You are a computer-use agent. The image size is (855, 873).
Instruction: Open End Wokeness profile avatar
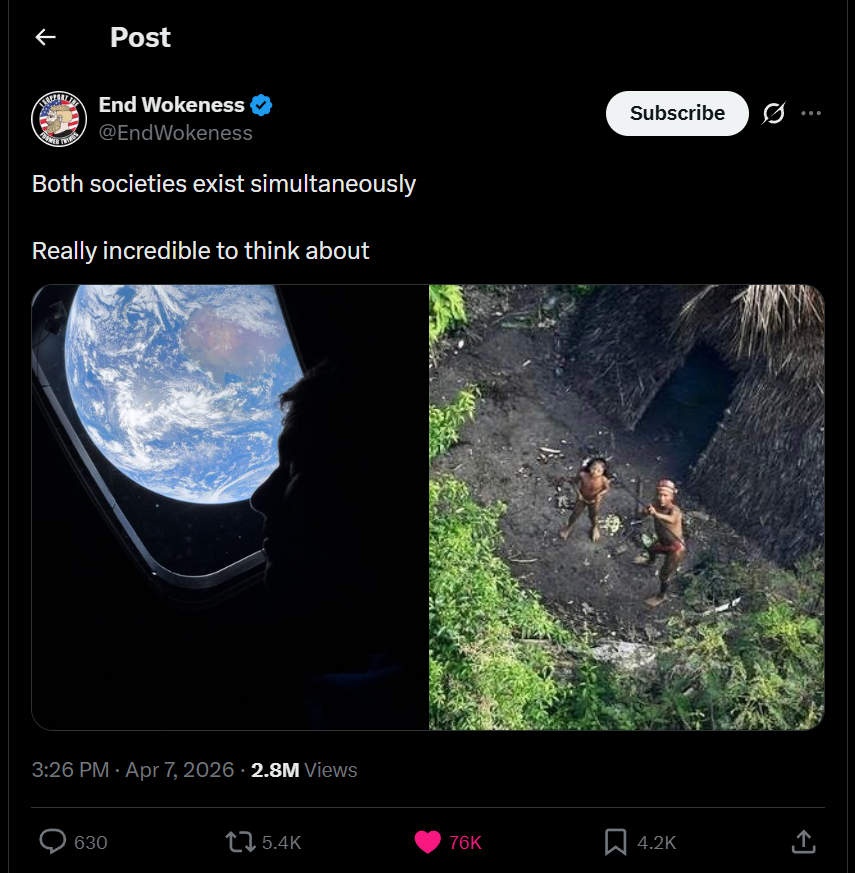click(60, 118)
